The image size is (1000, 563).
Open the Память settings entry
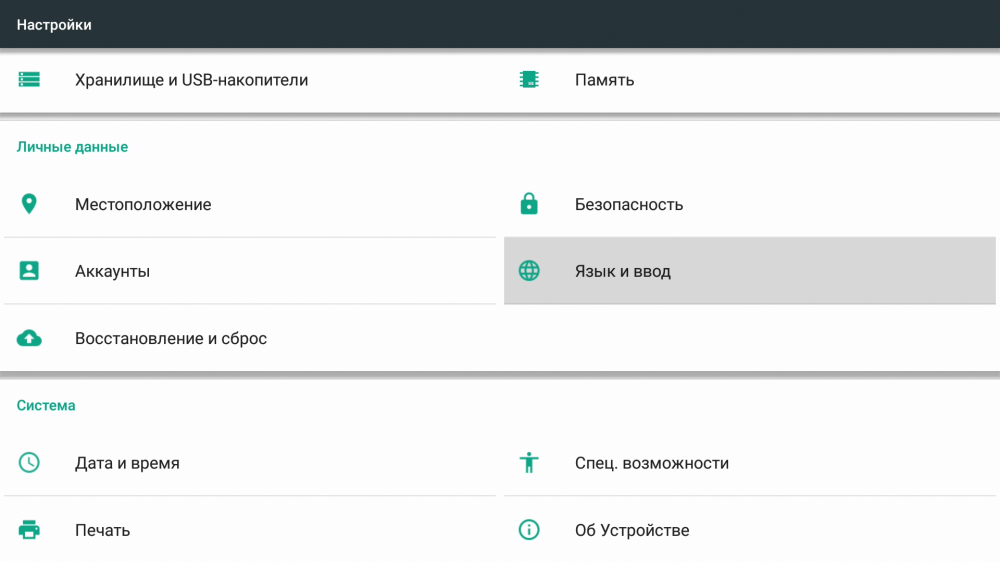point(604,80)
